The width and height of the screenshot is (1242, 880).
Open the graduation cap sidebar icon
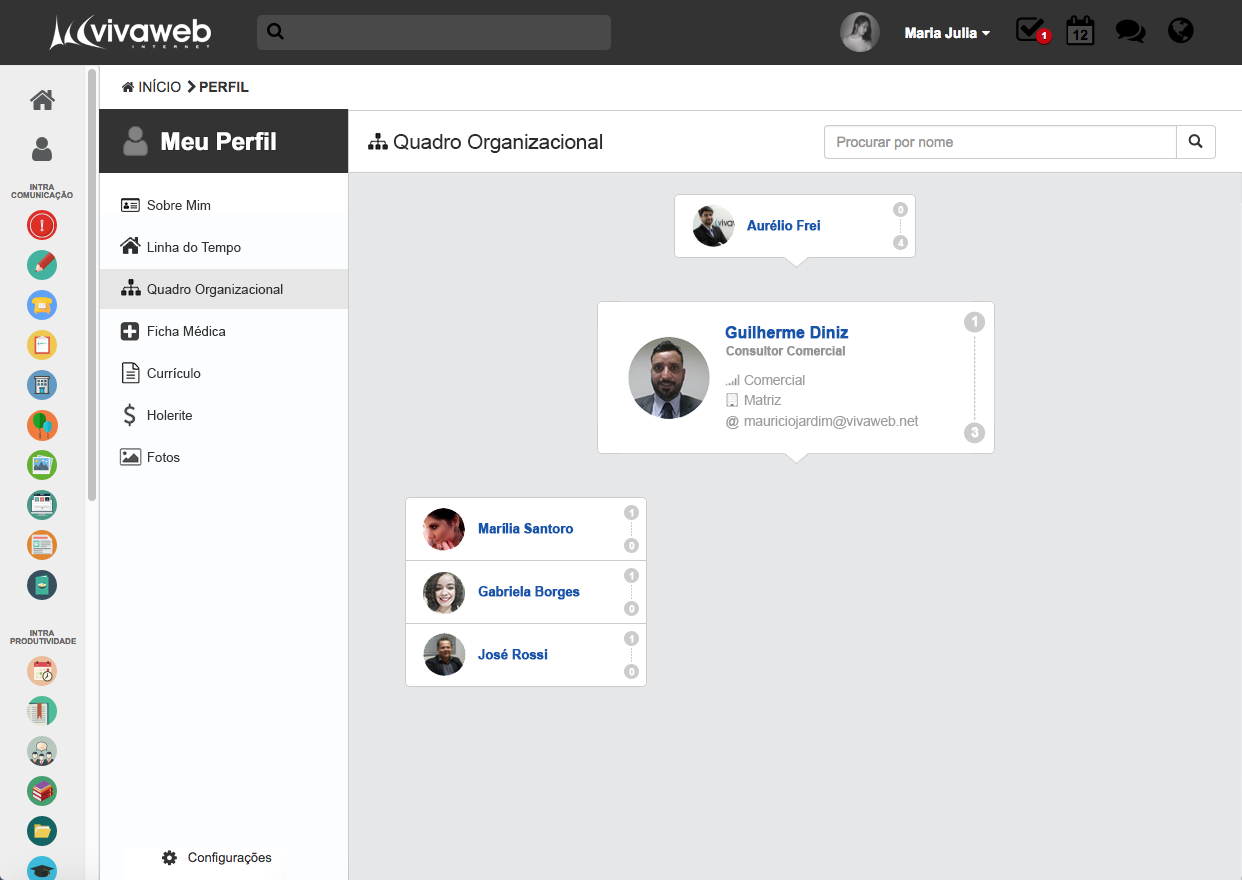pyautogui.click(x=42, y=869)
